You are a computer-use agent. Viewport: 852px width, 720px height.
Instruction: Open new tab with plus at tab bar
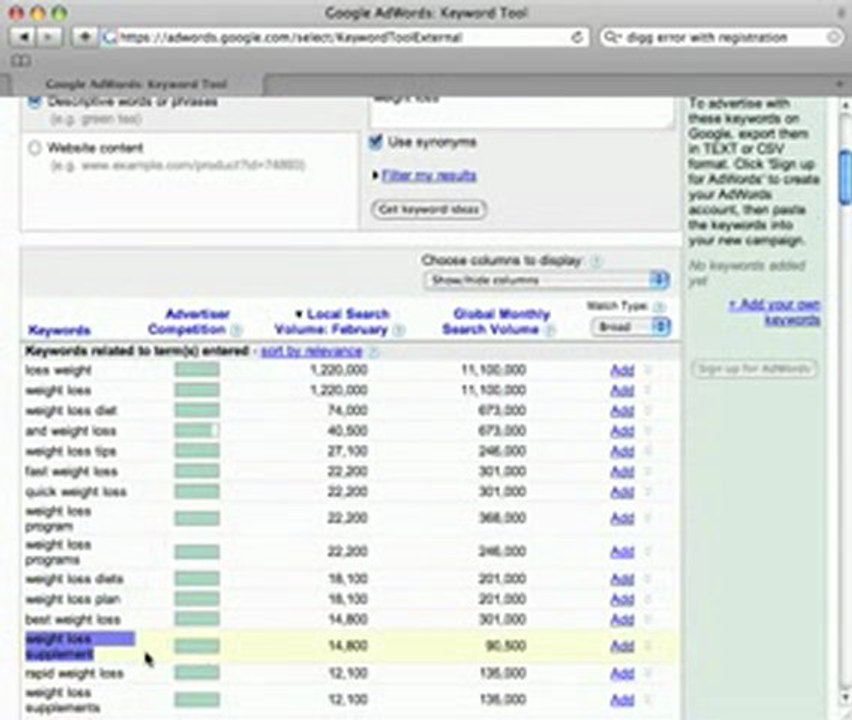tap(840, 84)
